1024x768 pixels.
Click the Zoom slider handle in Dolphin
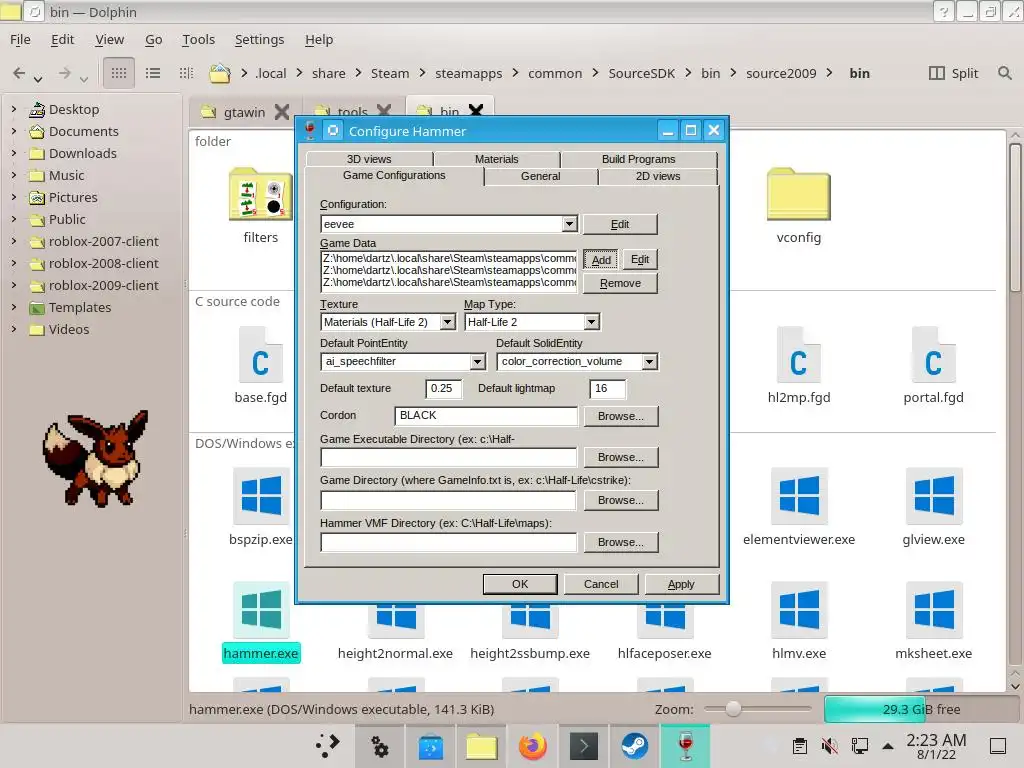click(733, 709)
